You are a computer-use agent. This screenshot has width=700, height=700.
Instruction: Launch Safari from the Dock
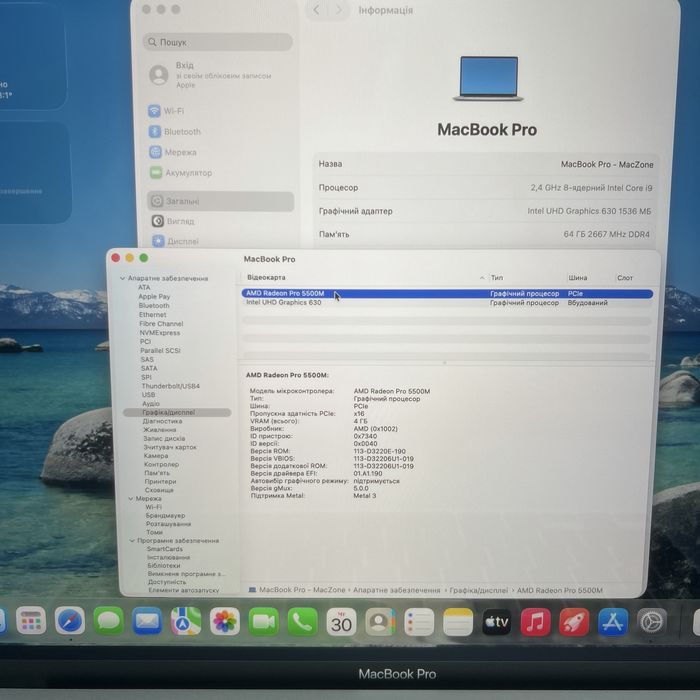click(70, 621)
